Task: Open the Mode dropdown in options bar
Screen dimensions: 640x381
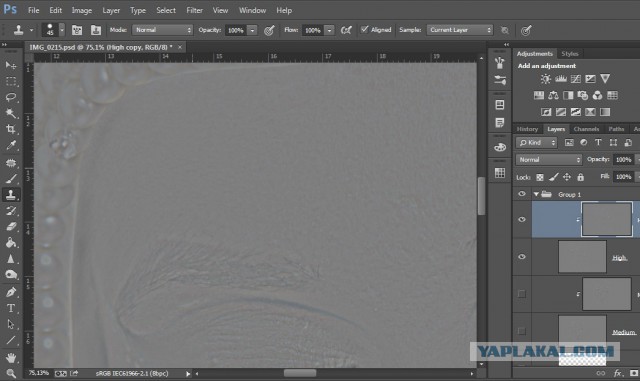Action: 162,30
